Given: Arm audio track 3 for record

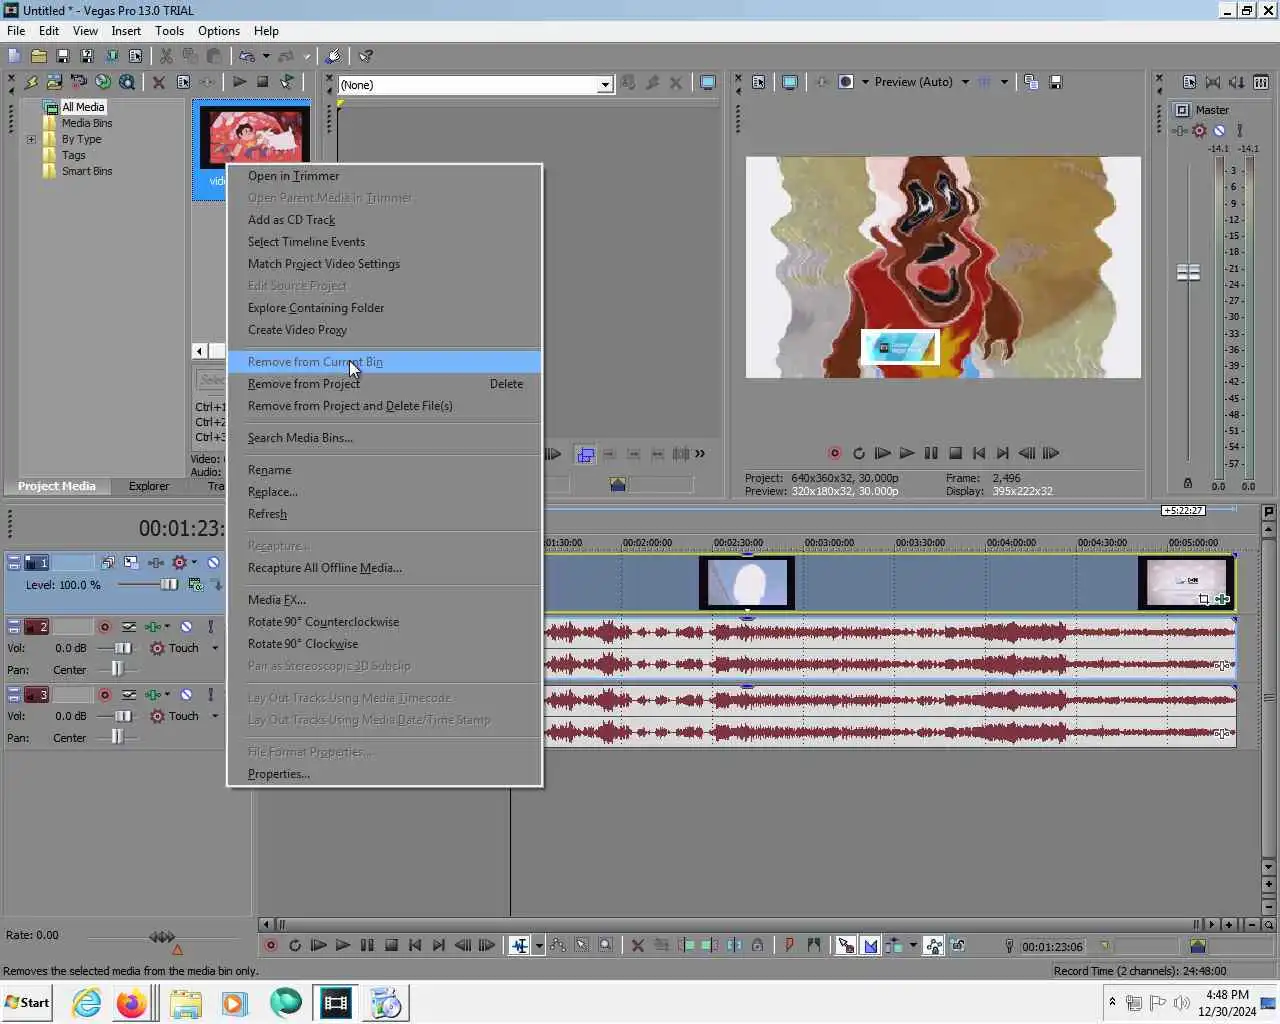Looking at the screenshot, I should pos(104,695).
